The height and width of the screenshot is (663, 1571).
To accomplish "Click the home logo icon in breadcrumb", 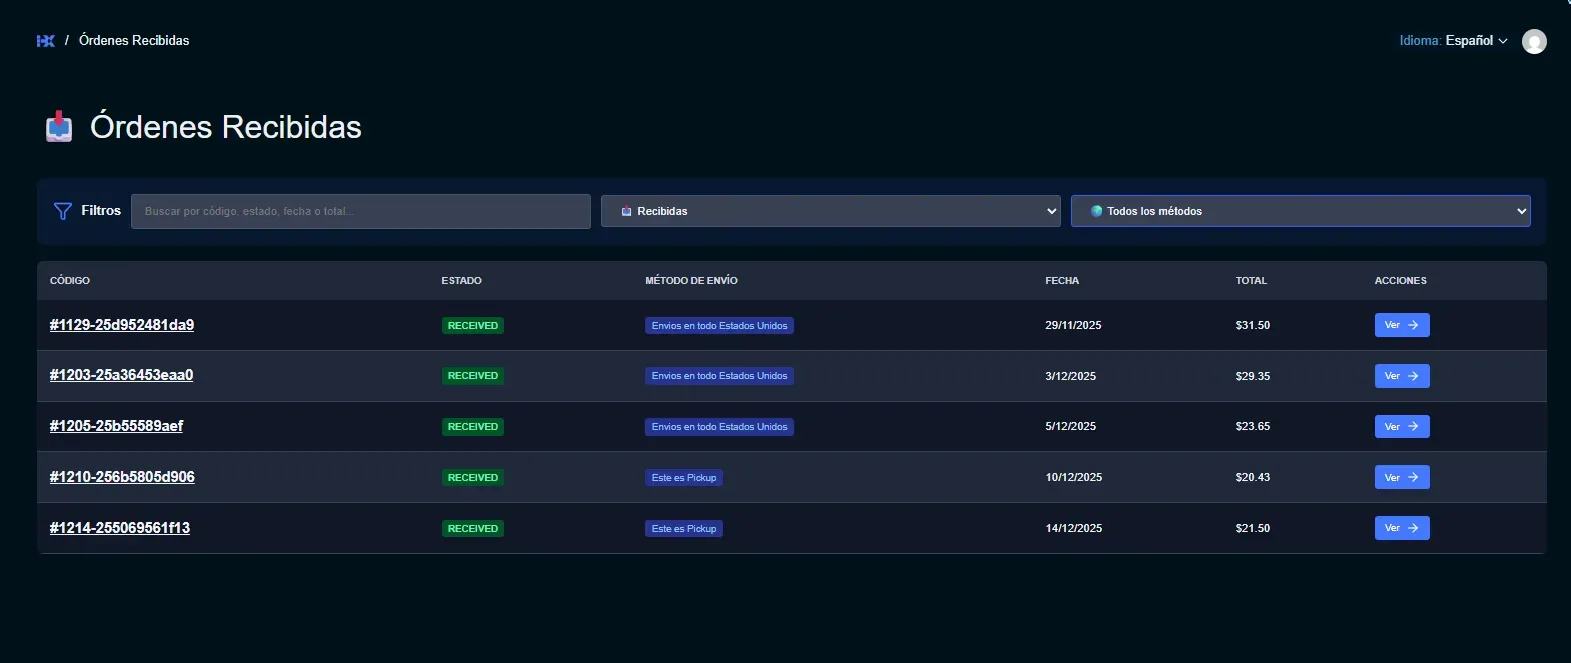I will coord(45,41).
